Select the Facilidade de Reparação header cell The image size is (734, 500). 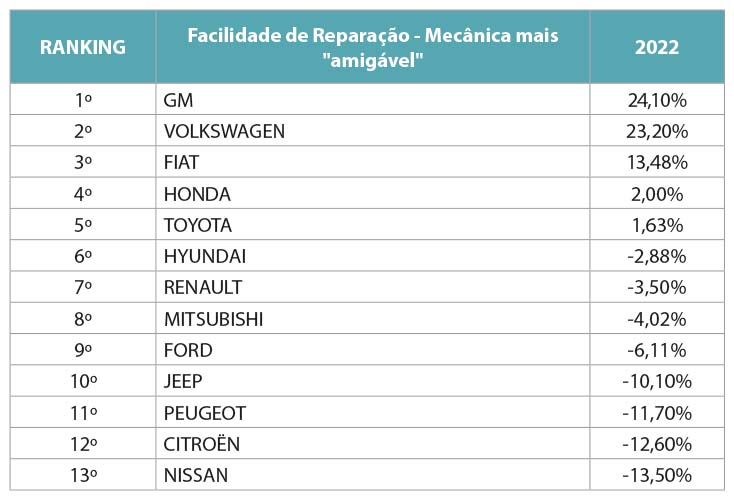coord(372,47)
